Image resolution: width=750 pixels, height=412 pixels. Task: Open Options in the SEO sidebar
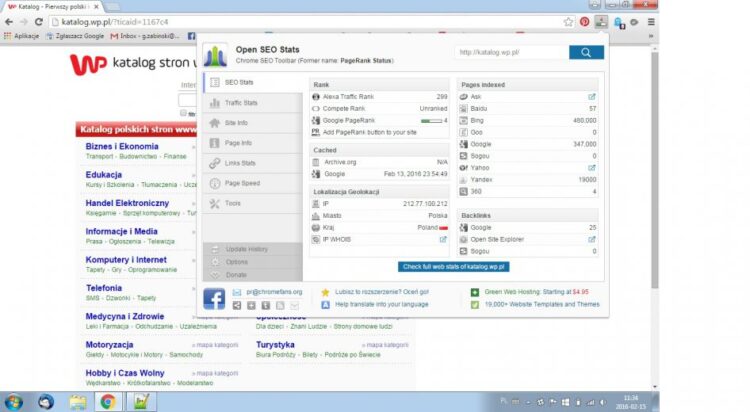(x=236, y=262)
